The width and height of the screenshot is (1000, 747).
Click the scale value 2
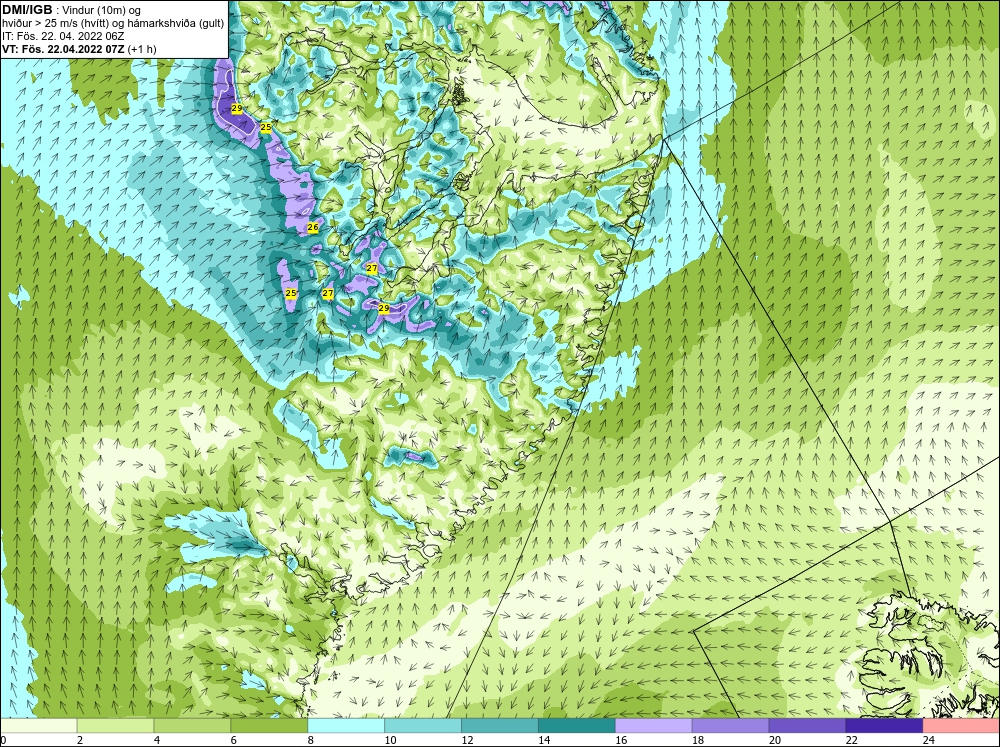click(x=80, y=740)
